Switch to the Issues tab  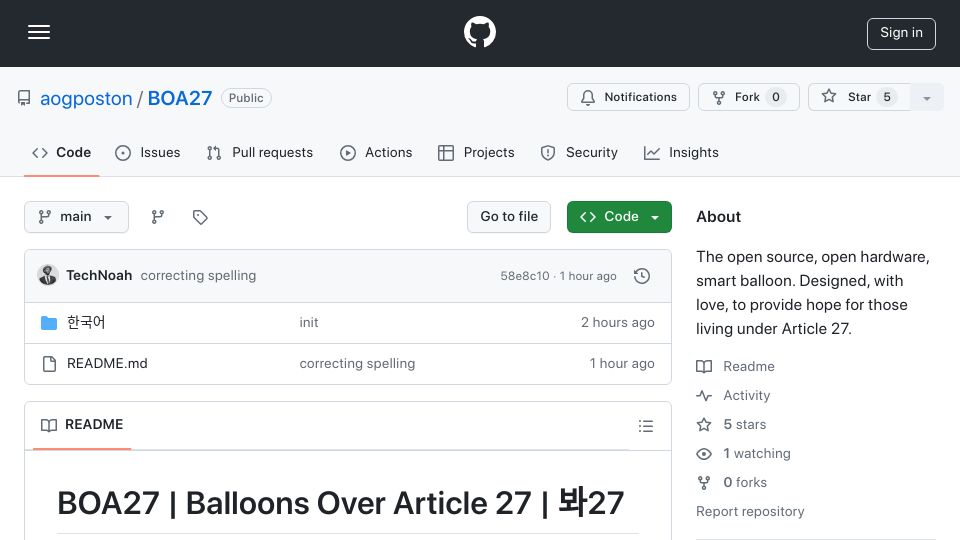(148, 152)
